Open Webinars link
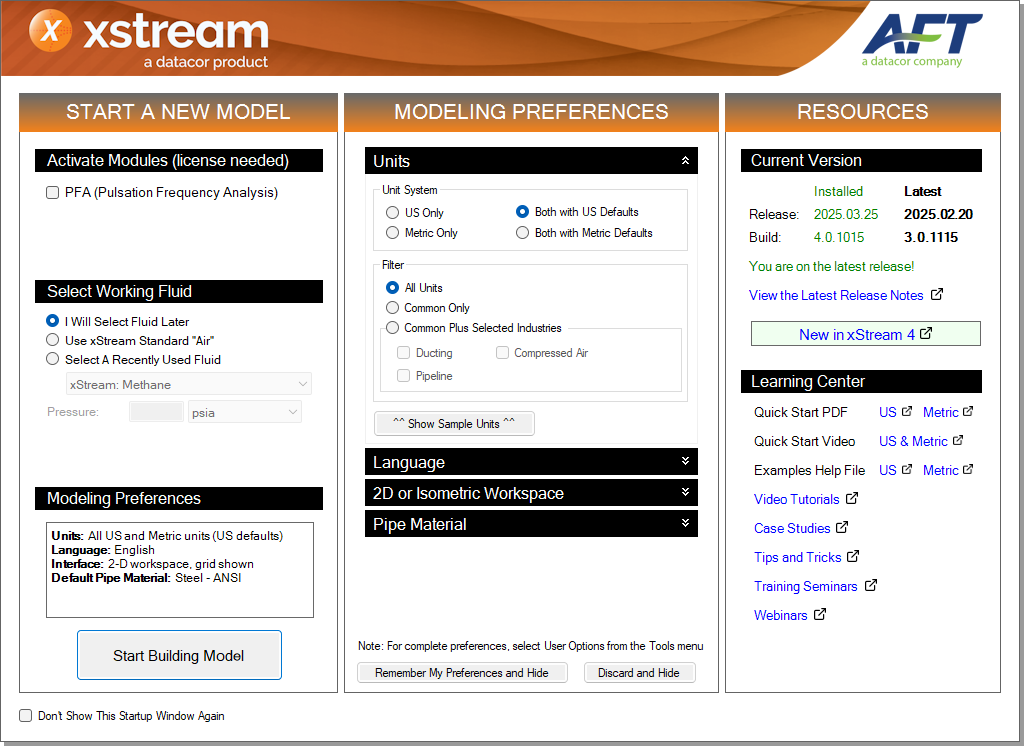This screenshot has width=1024, height=746. pyautogui.click(x=780, y=615)
